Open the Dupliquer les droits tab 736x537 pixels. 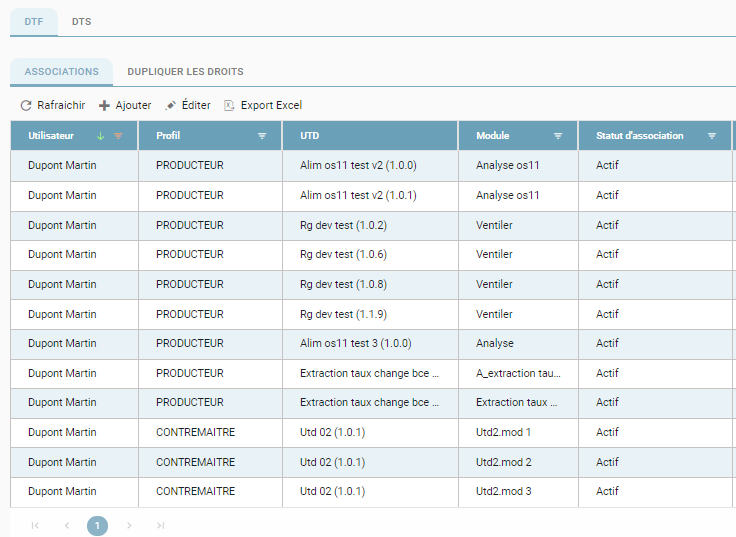click(x=185, y=72)
